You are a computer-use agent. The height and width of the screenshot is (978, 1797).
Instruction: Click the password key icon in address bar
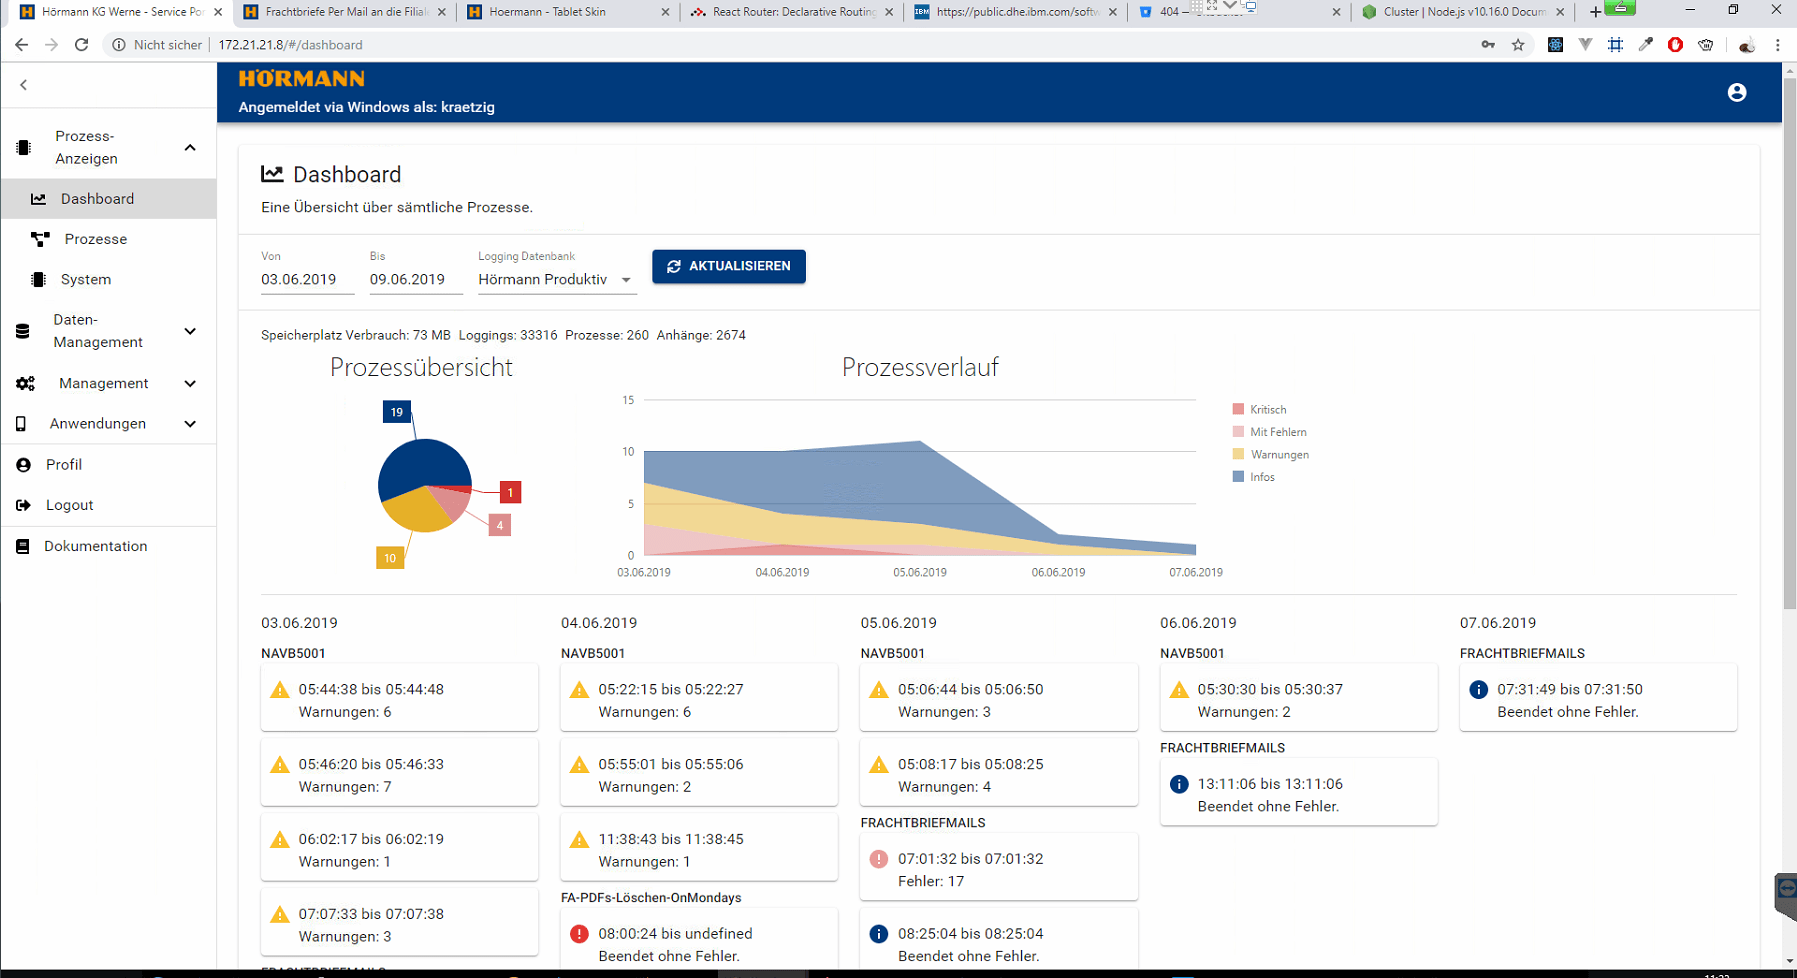click(1488, 44)
